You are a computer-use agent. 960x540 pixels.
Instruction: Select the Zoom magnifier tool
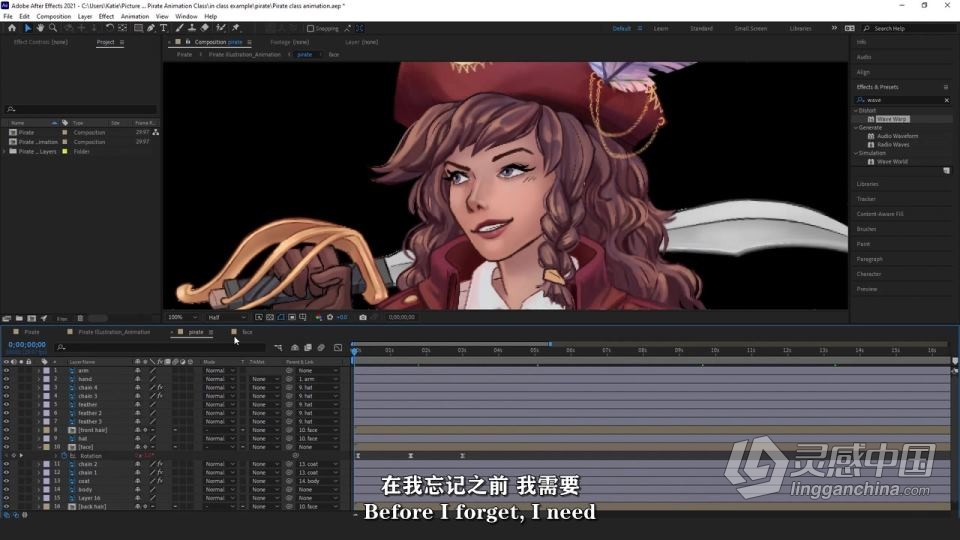click(53, 28)
